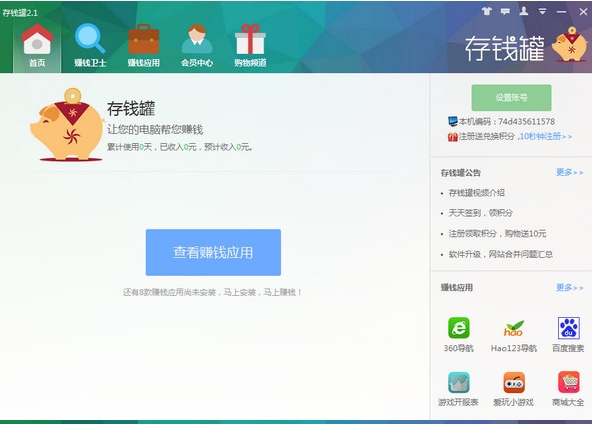Click the green 设置账号 button
The height and width of the screenshot is (424, 592).
511,98
